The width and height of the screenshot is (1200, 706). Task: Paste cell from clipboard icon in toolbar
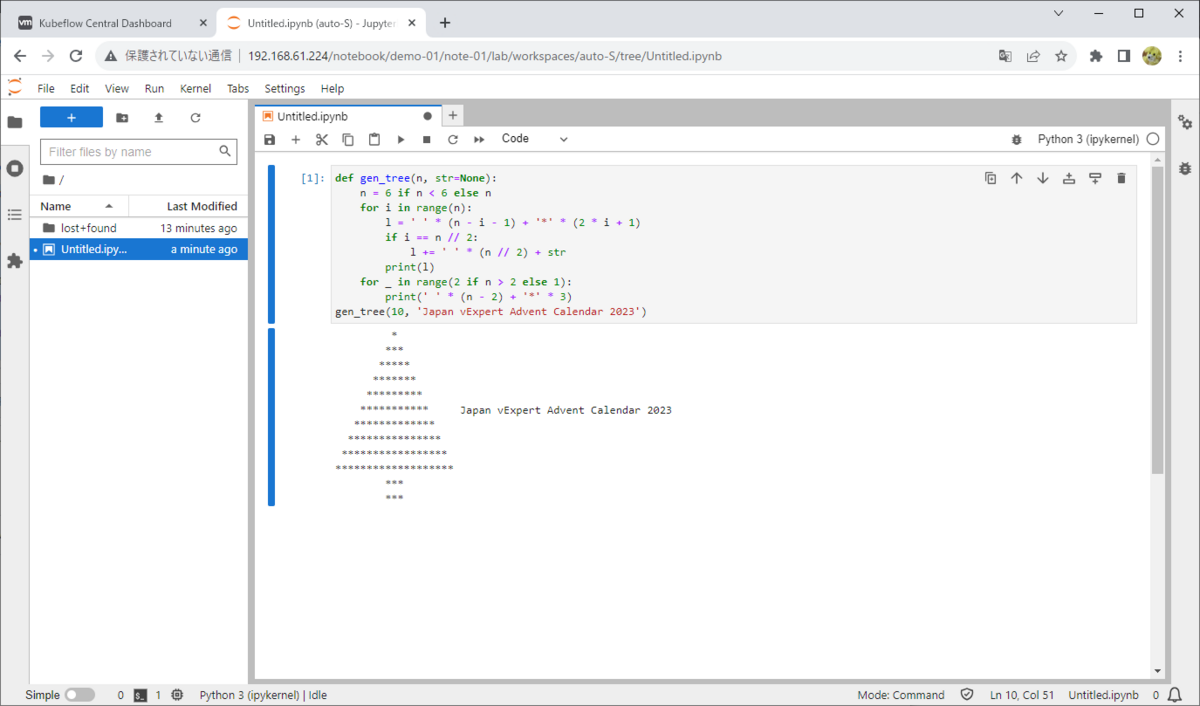[374, 140]
